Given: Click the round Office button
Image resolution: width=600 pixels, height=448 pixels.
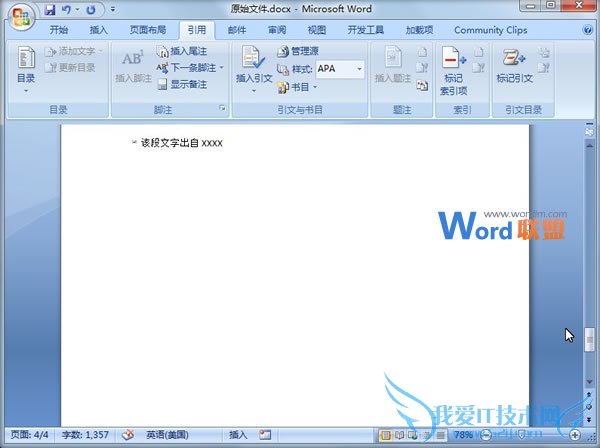Looking at the screenshot, I should (21, 17).
